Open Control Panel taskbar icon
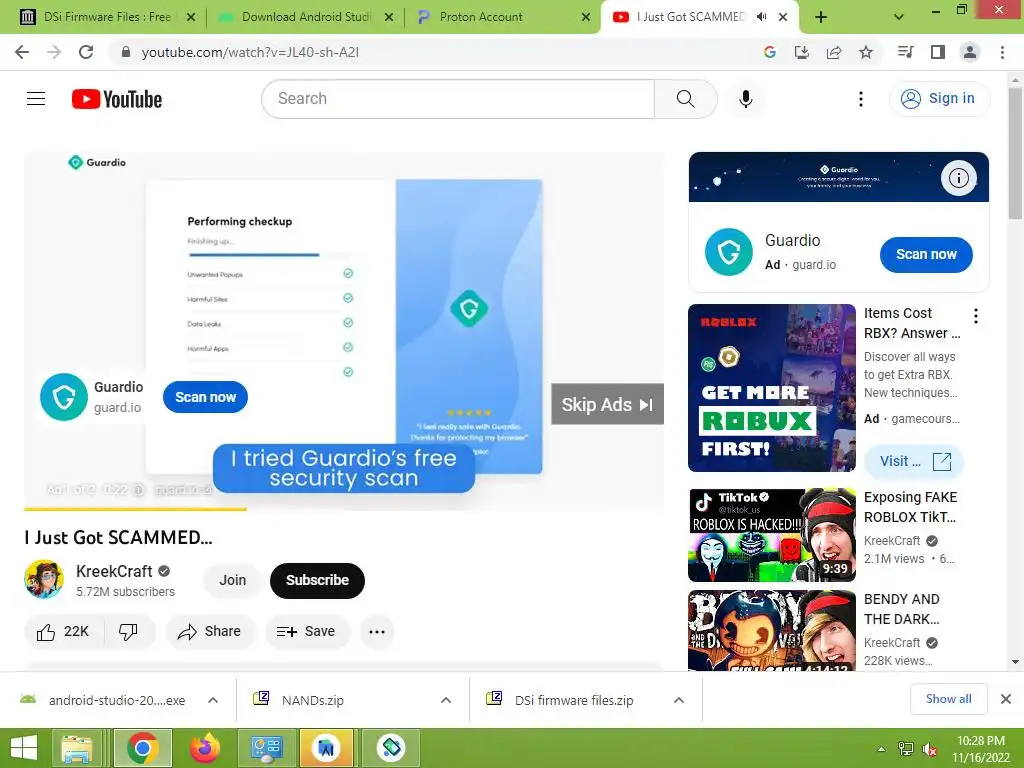The image size is (1024, 768). click(265, 748)
